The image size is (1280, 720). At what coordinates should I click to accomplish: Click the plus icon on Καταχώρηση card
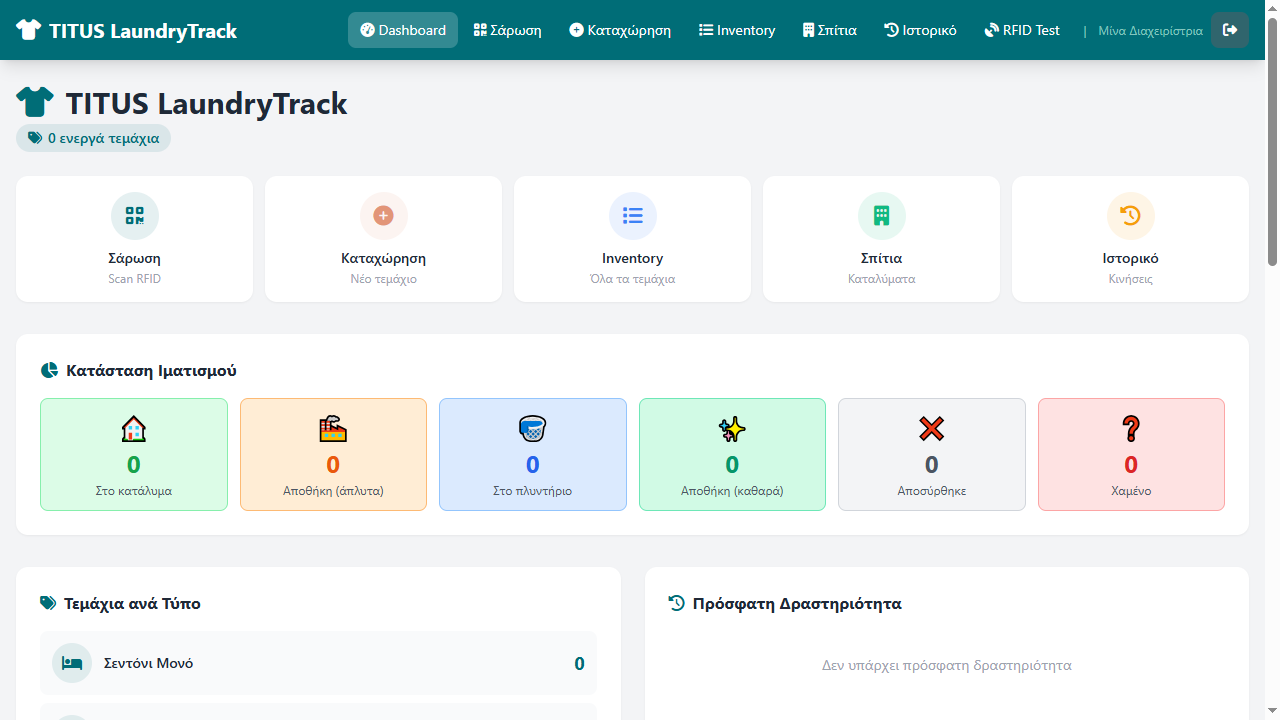pos(384,216)
